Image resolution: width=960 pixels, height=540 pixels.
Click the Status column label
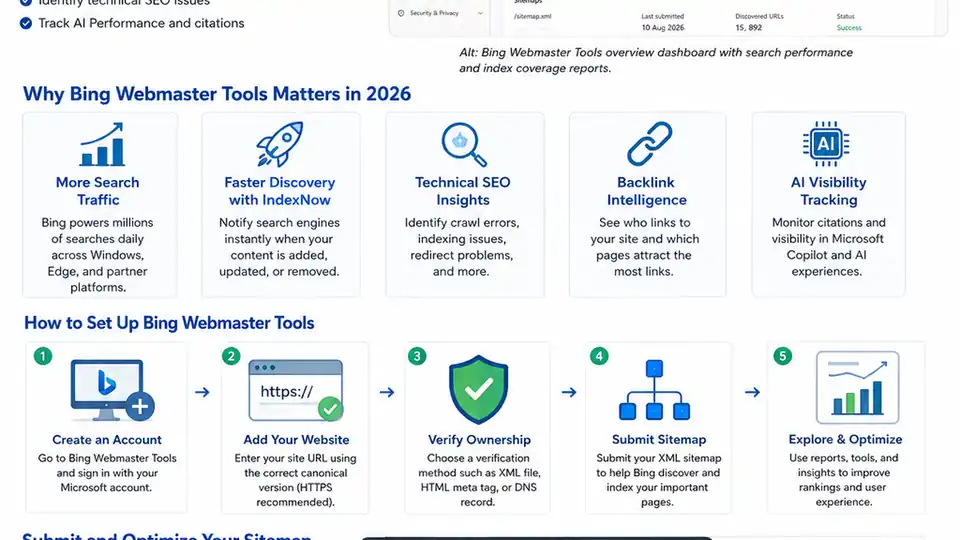click(846, 17)
